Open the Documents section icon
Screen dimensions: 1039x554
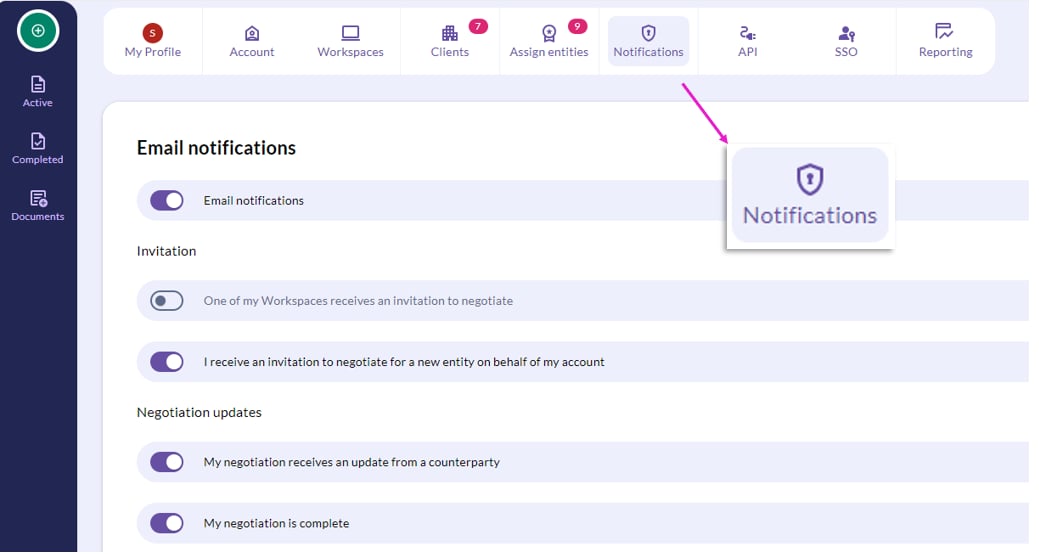click(38, 198)
